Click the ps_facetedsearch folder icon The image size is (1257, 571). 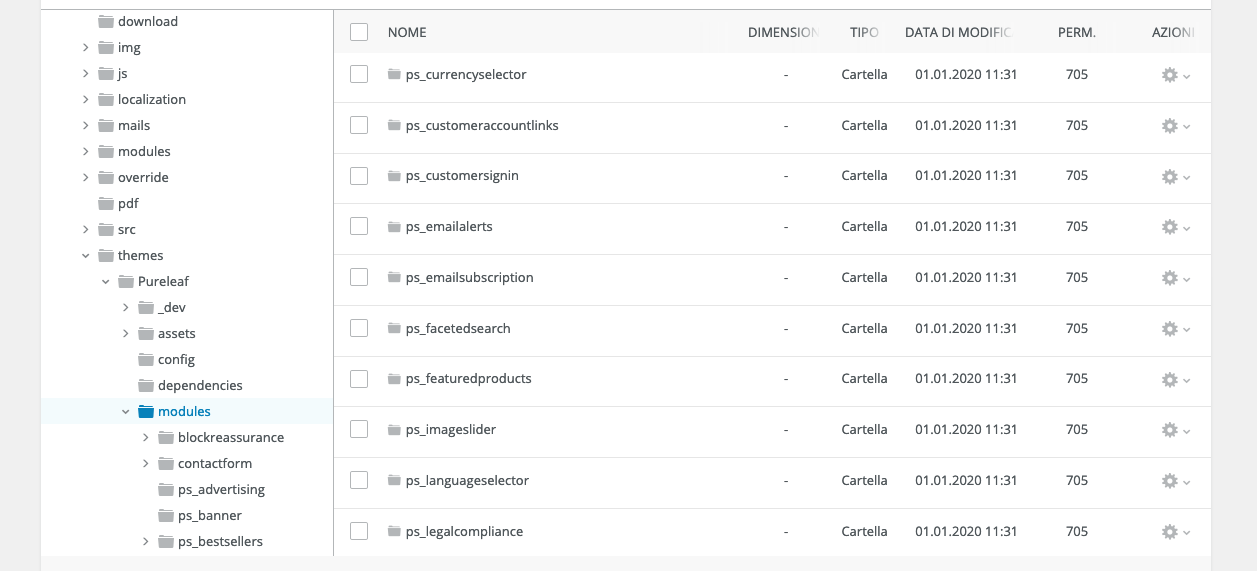pos(394,329)
